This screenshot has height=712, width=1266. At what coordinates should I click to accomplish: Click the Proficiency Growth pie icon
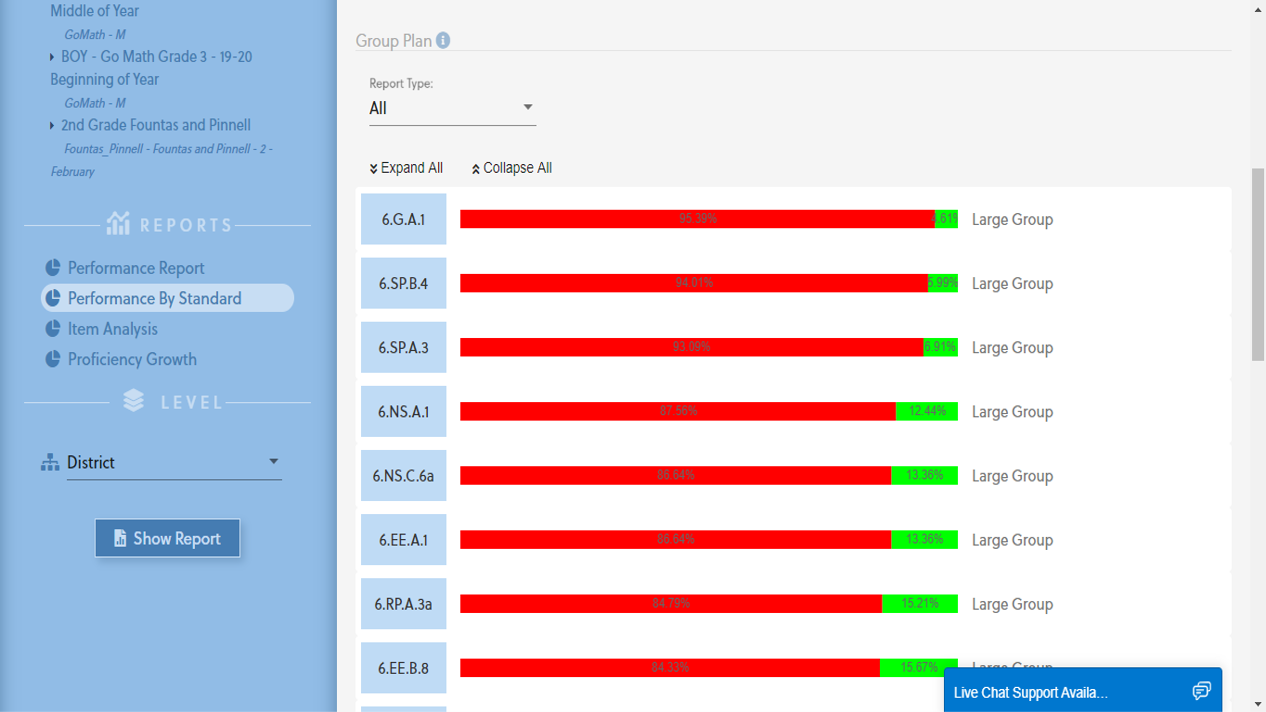pos(53,358)
